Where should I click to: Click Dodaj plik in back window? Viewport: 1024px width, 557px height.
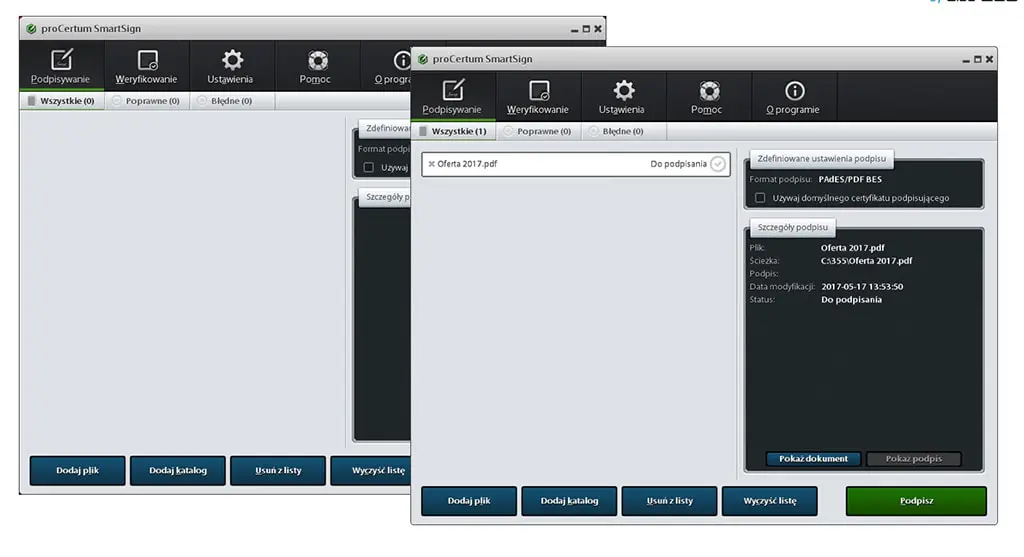78,471
